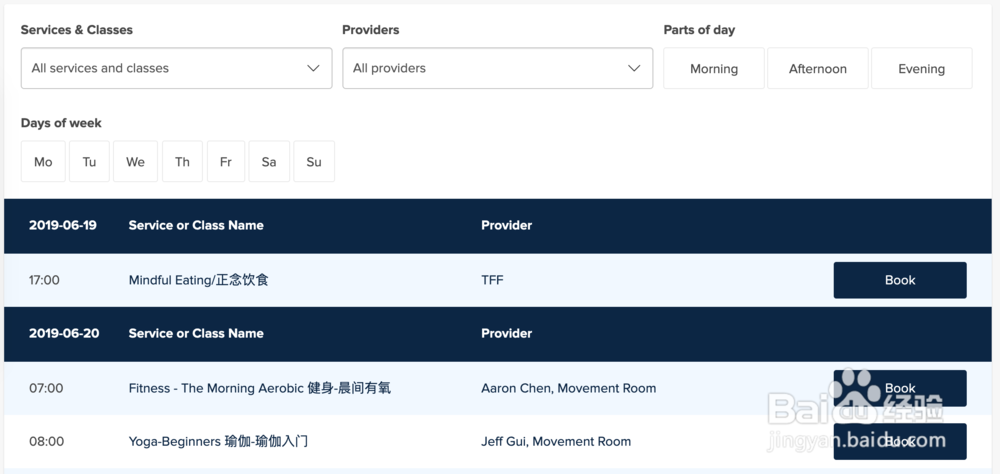Screen dimensions: 1000x474
Task: Expand the All providers dropdown
Action: click(497, 68)
